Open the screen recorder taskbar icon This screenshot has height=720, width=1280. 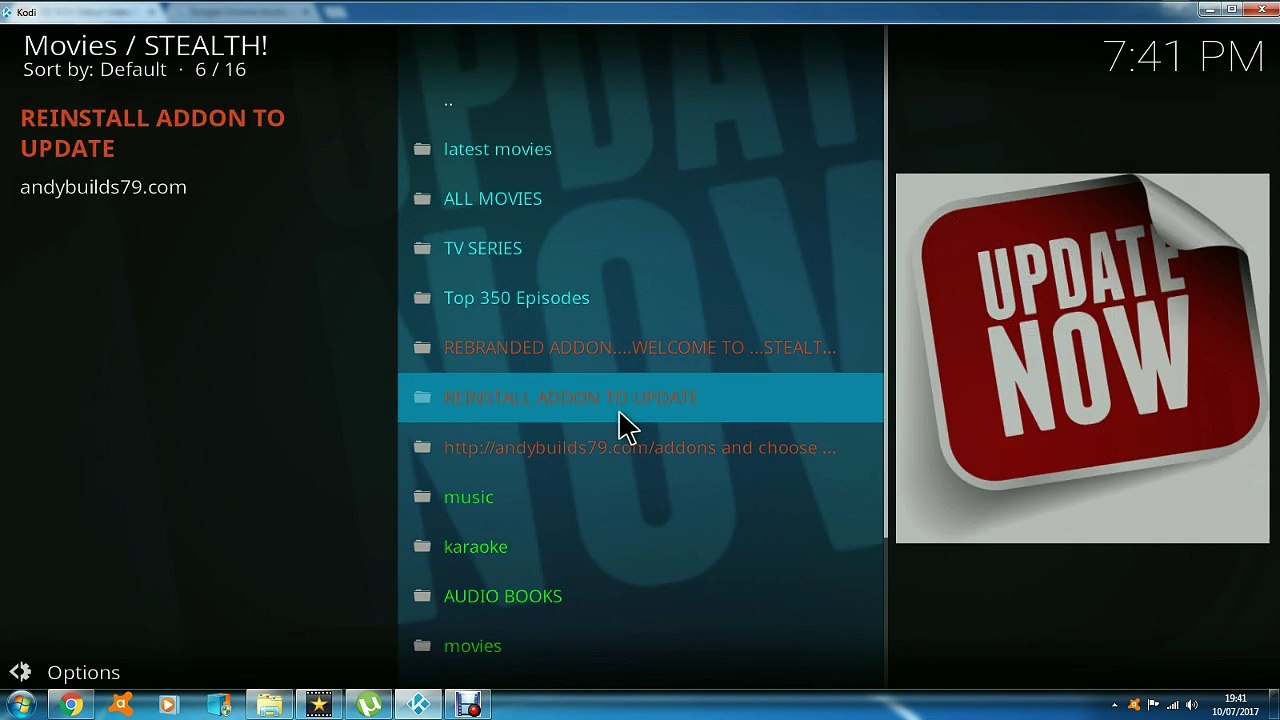(469, 705)
